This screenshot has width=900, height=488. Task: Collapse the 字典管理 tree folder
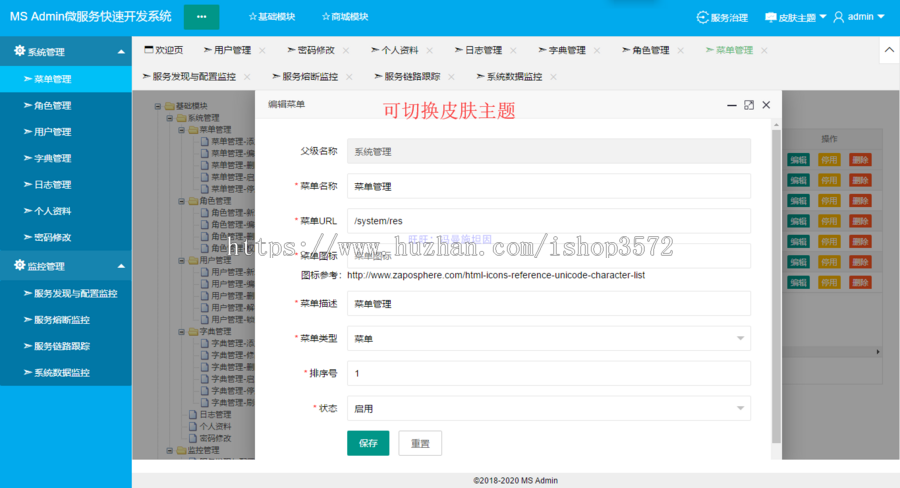(x=181, y=332)
